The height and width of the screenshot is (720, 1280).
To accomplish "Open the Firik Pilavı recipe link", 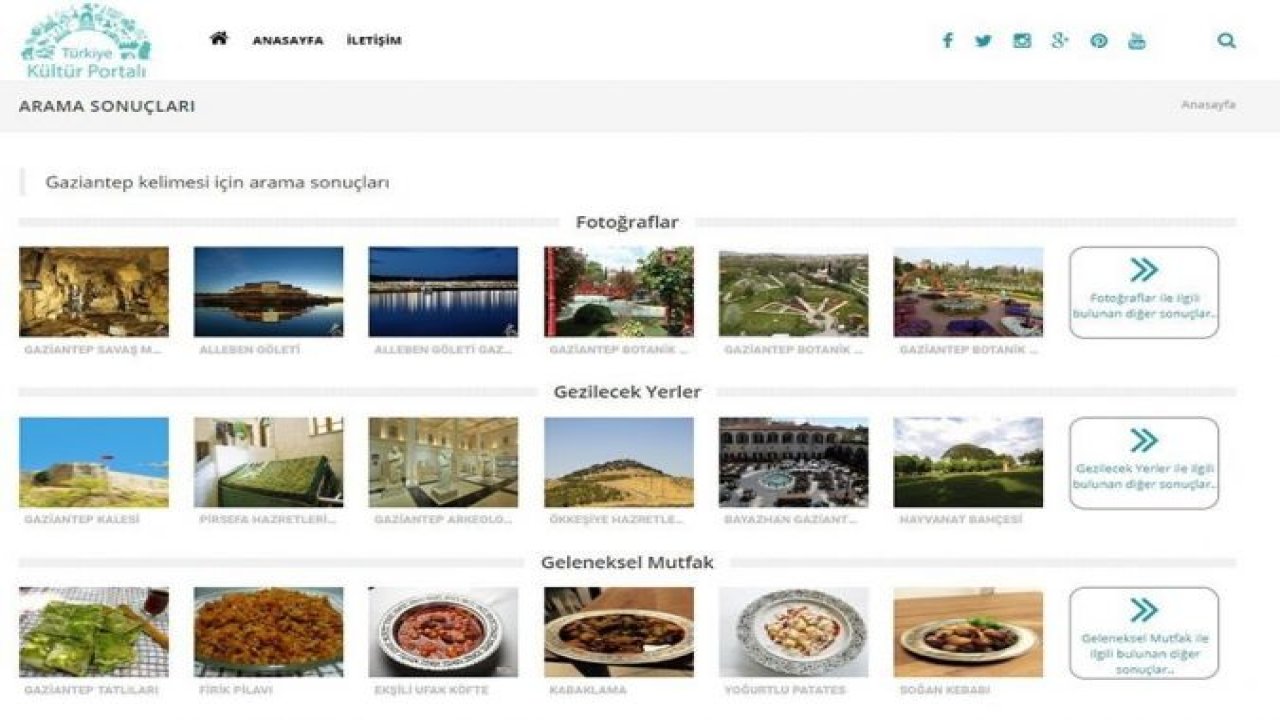I will pos(270,632).
